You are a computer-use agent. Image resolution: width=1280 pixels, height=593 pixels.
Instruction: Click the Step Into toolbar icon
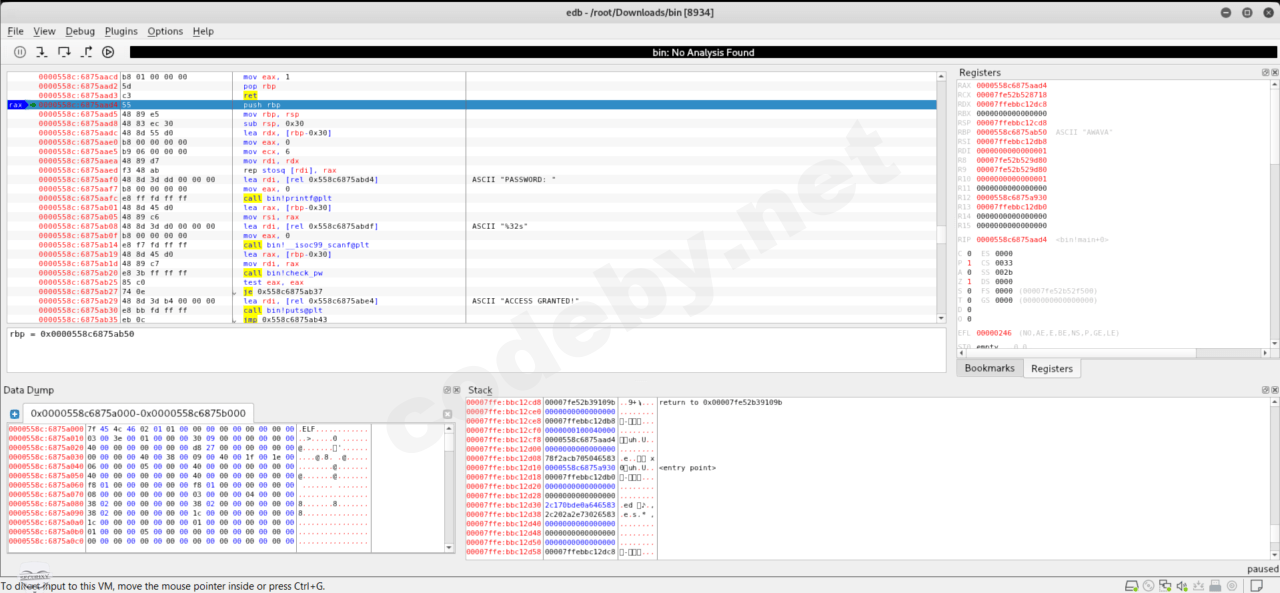[42, 52]
